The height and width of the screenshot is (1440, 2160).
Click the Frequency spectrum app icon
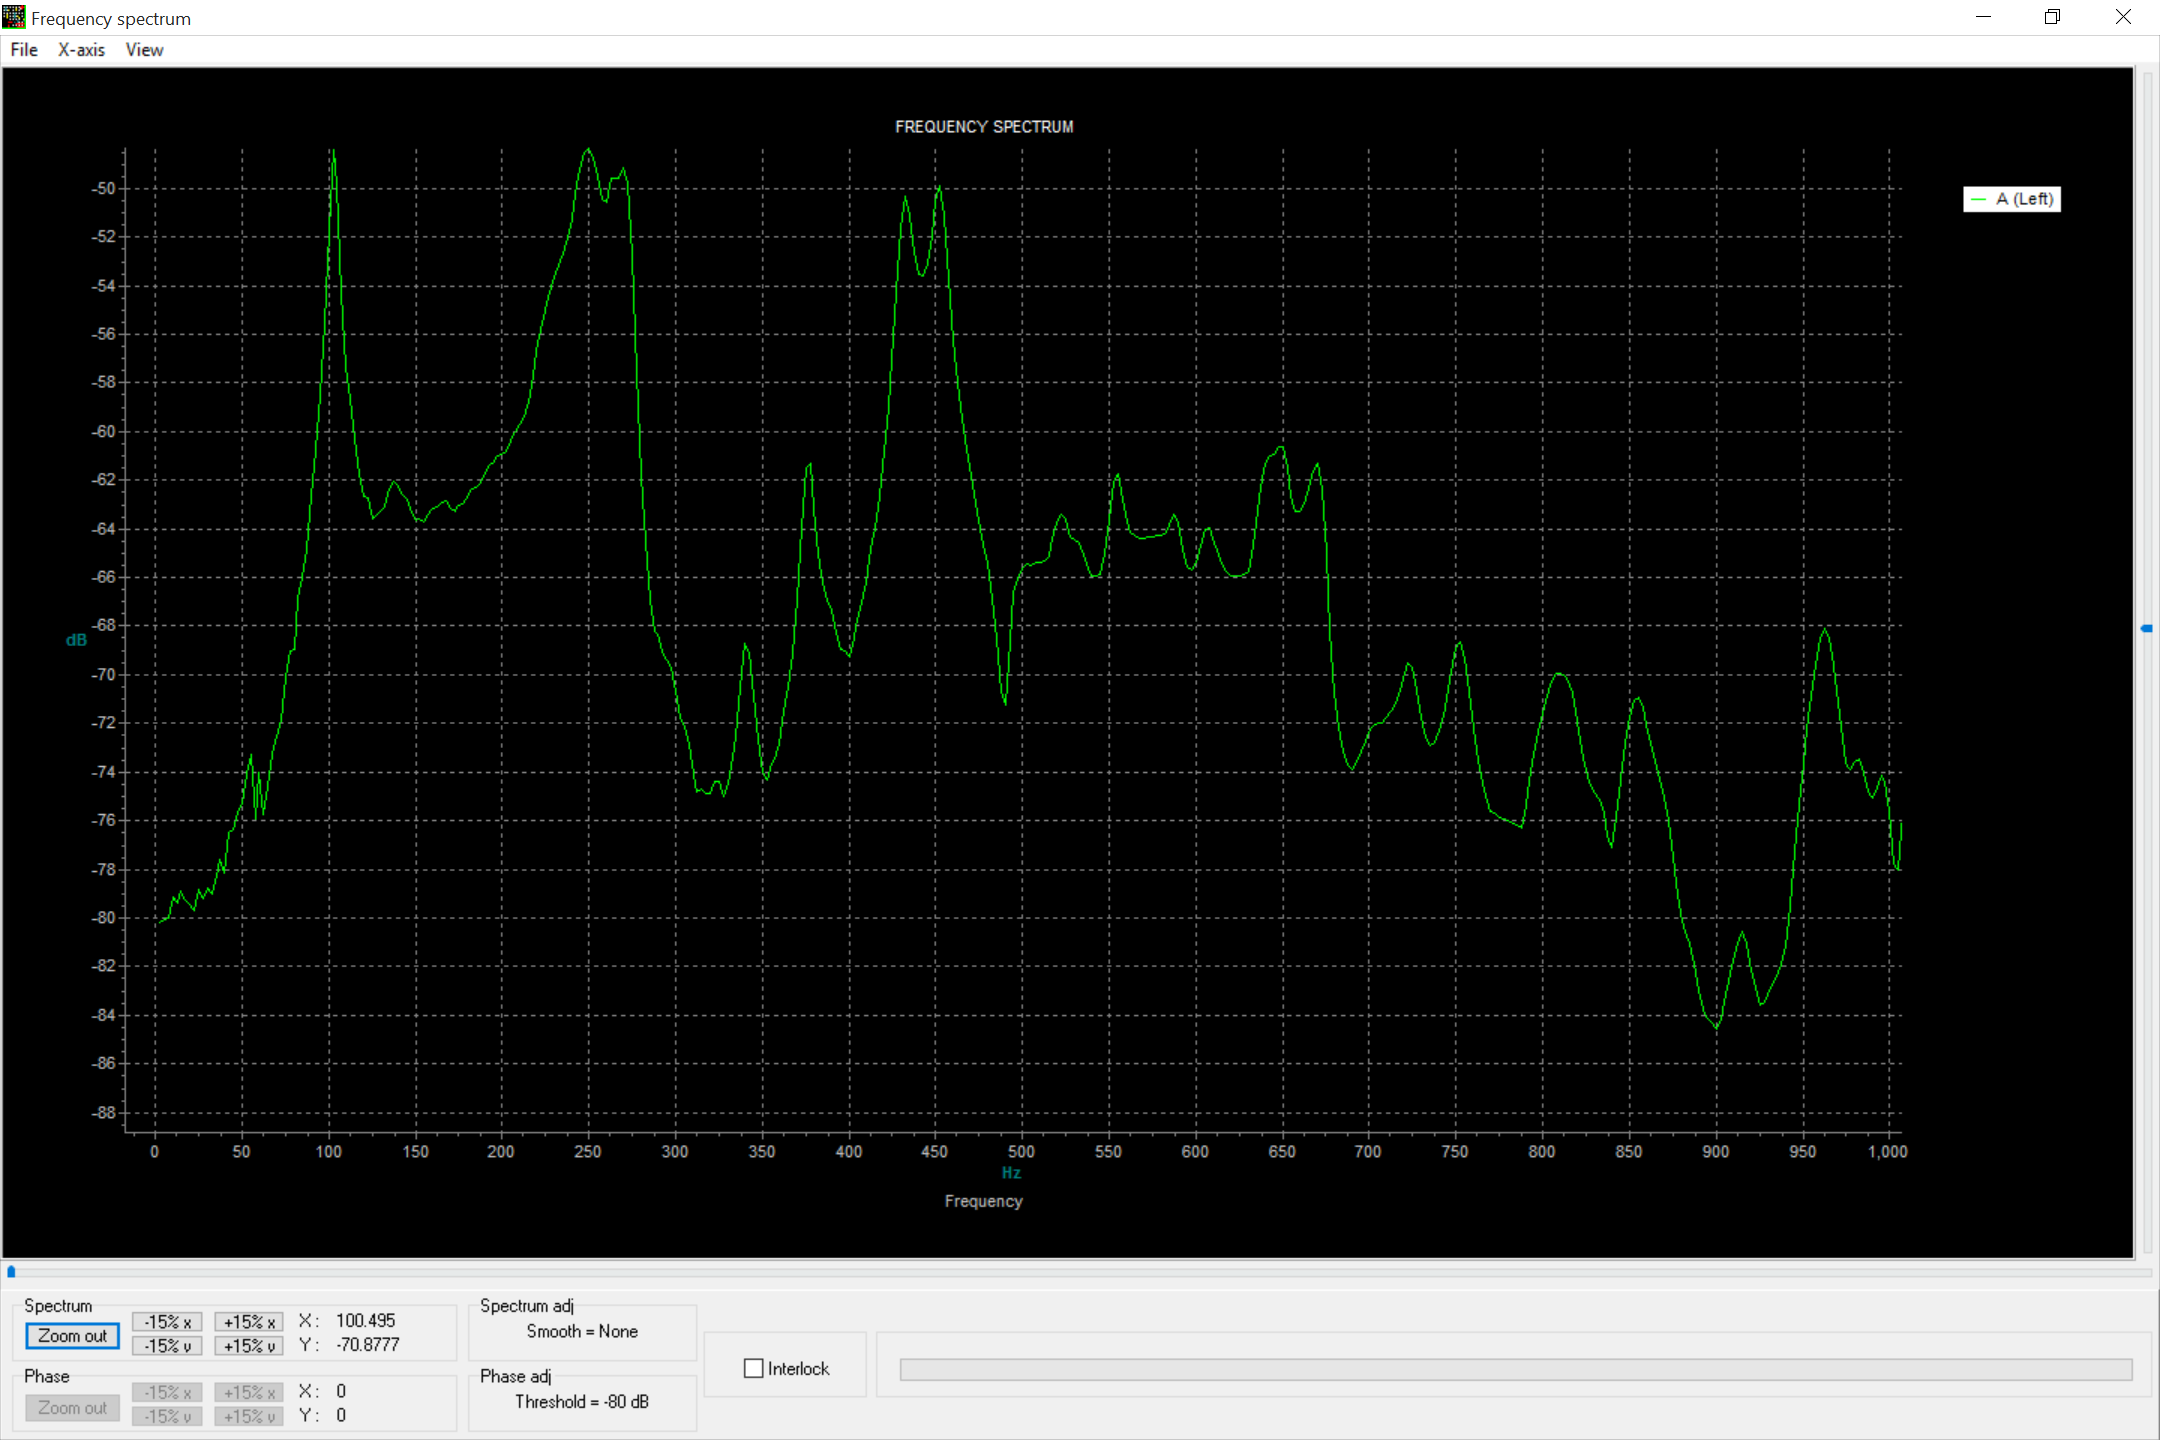pos(14,17)
